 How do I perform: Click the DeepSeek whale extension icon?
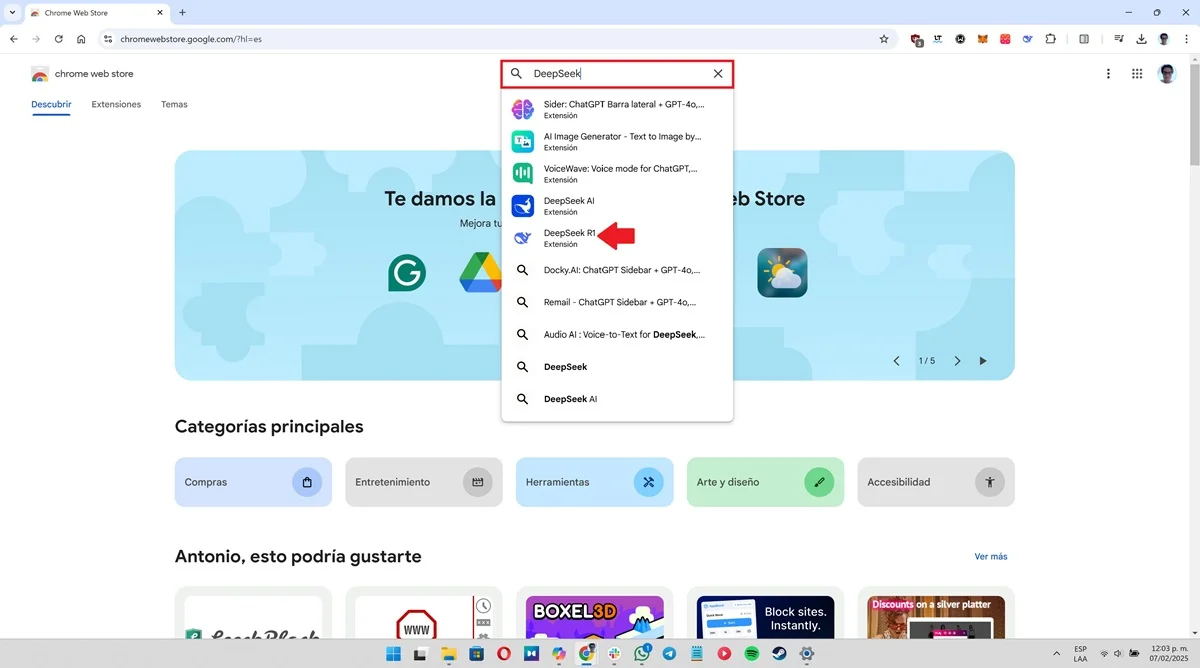pos(1026,39)
